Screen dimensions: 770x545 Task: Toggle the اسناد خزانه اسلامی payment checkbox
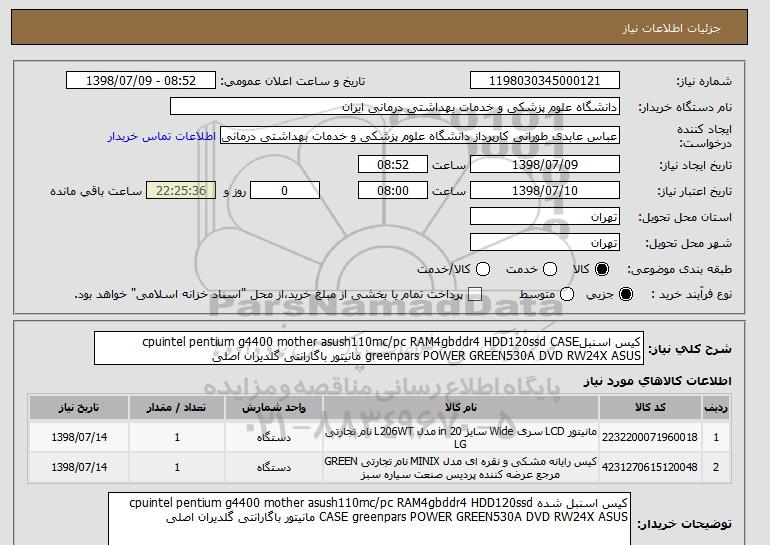click(x=475, y=294)
